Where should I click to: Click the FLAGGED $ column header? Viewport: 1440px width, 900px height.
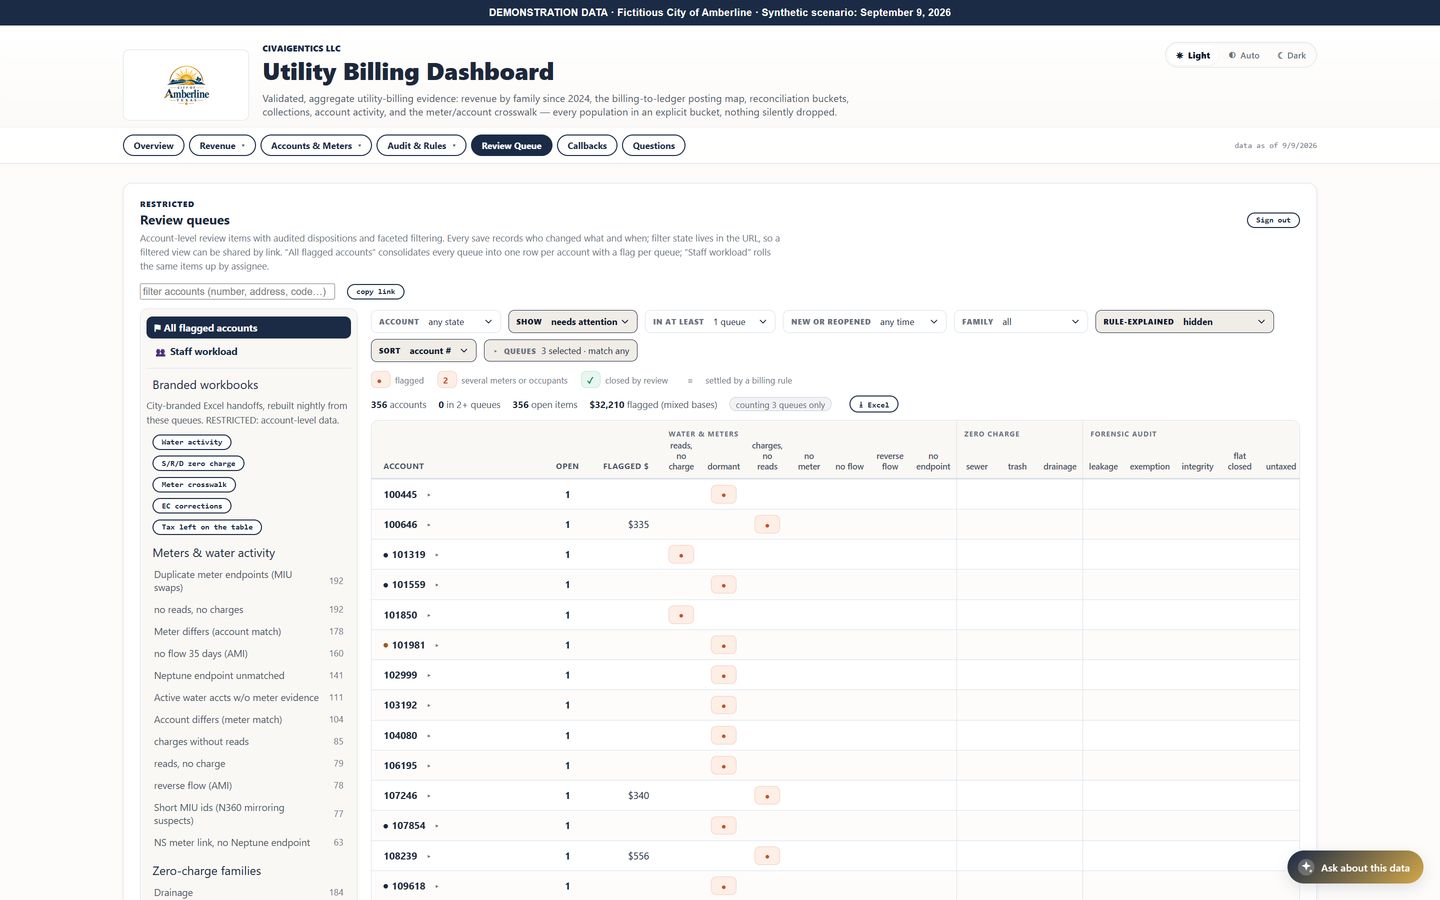pyautogui.click(x=626, y=467)
